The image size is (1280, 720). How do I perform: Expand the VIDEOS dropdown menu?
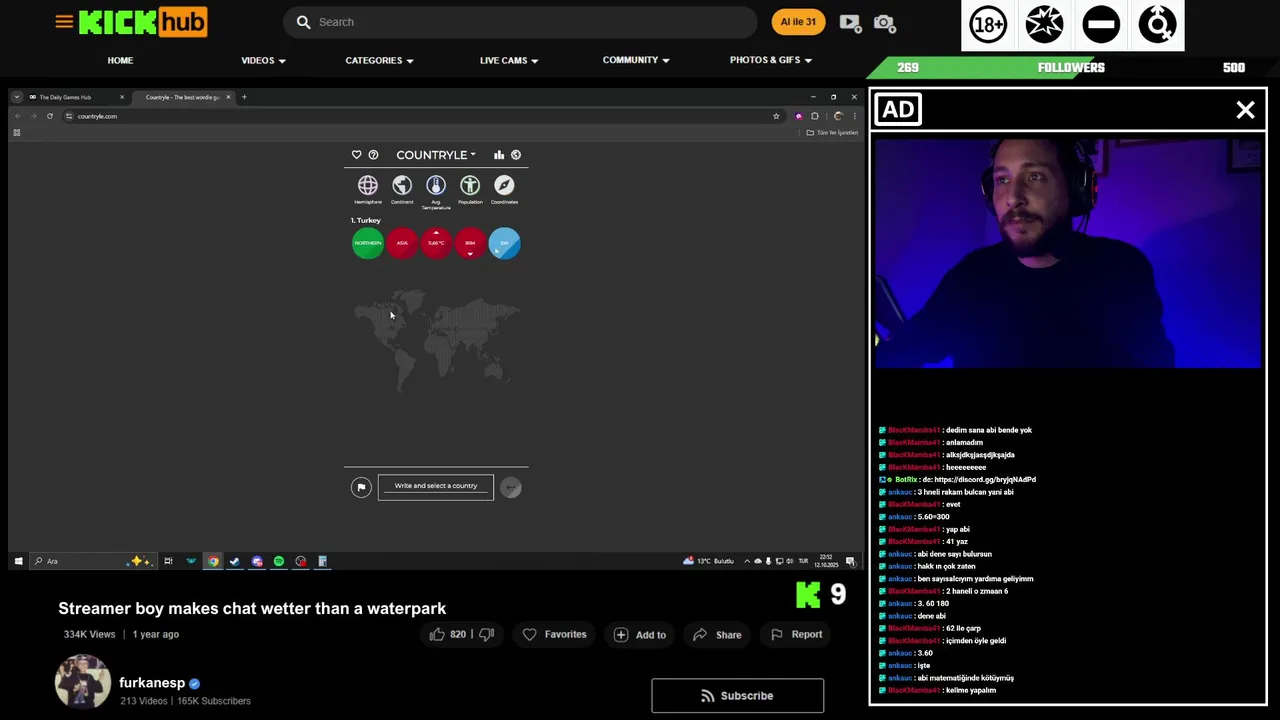coord(263,60)
